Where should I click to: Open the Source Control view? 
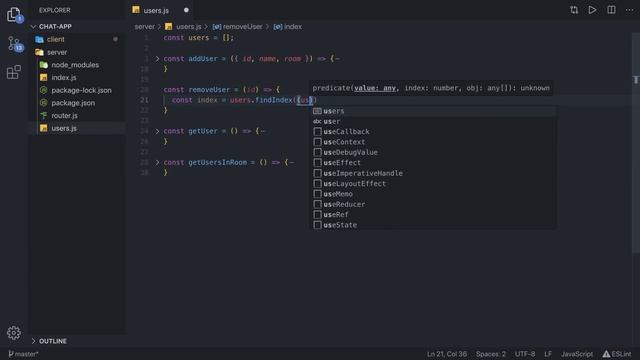point(15,44)
